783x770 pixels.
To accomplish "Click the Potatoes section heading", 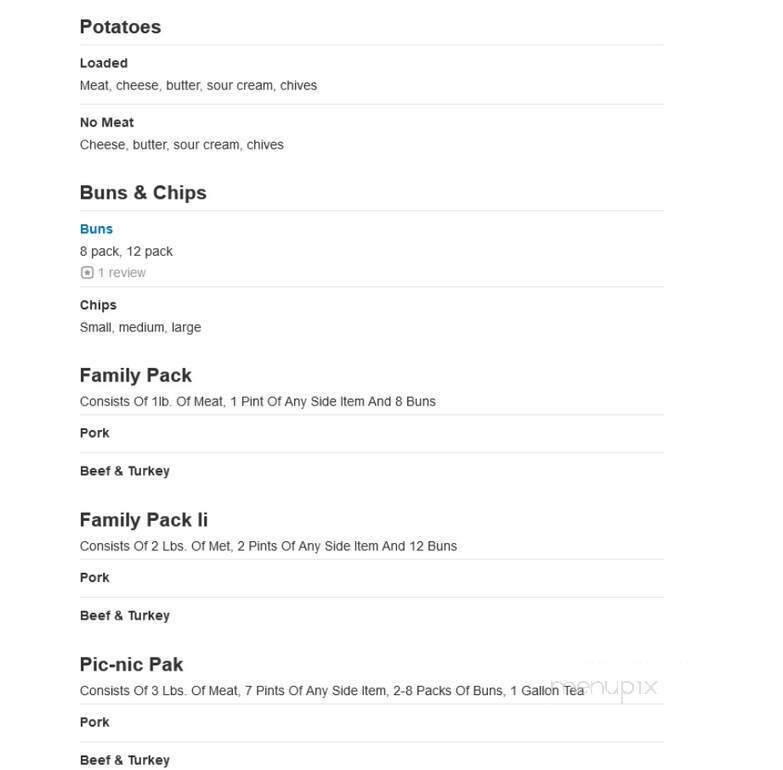I will [120, 27].
